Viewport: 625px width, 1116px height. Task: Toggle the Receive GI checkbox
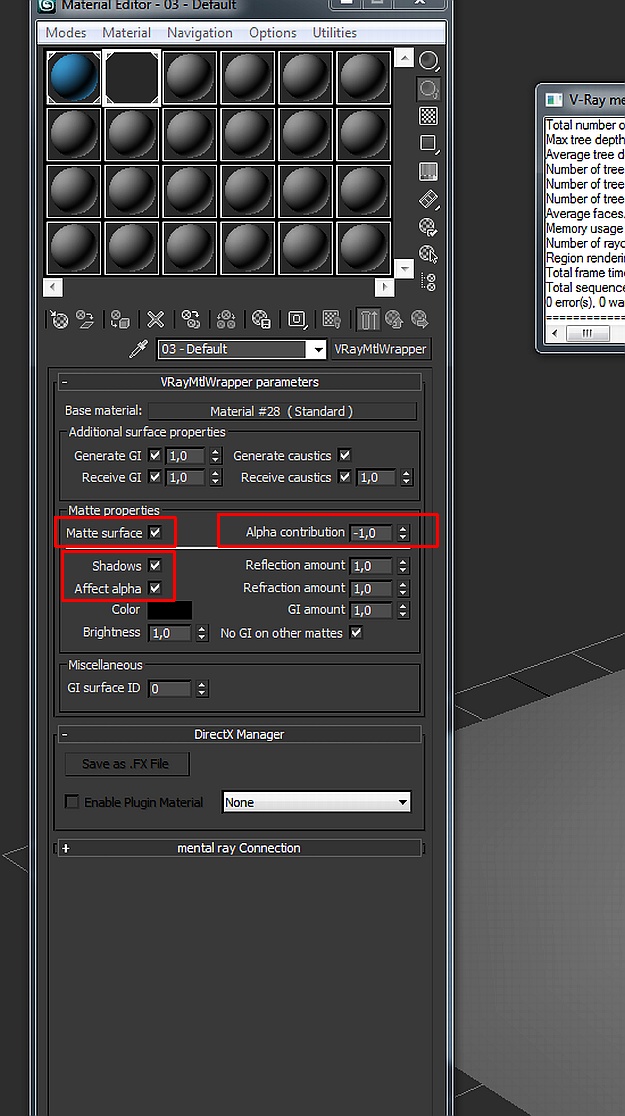(154, 477)
